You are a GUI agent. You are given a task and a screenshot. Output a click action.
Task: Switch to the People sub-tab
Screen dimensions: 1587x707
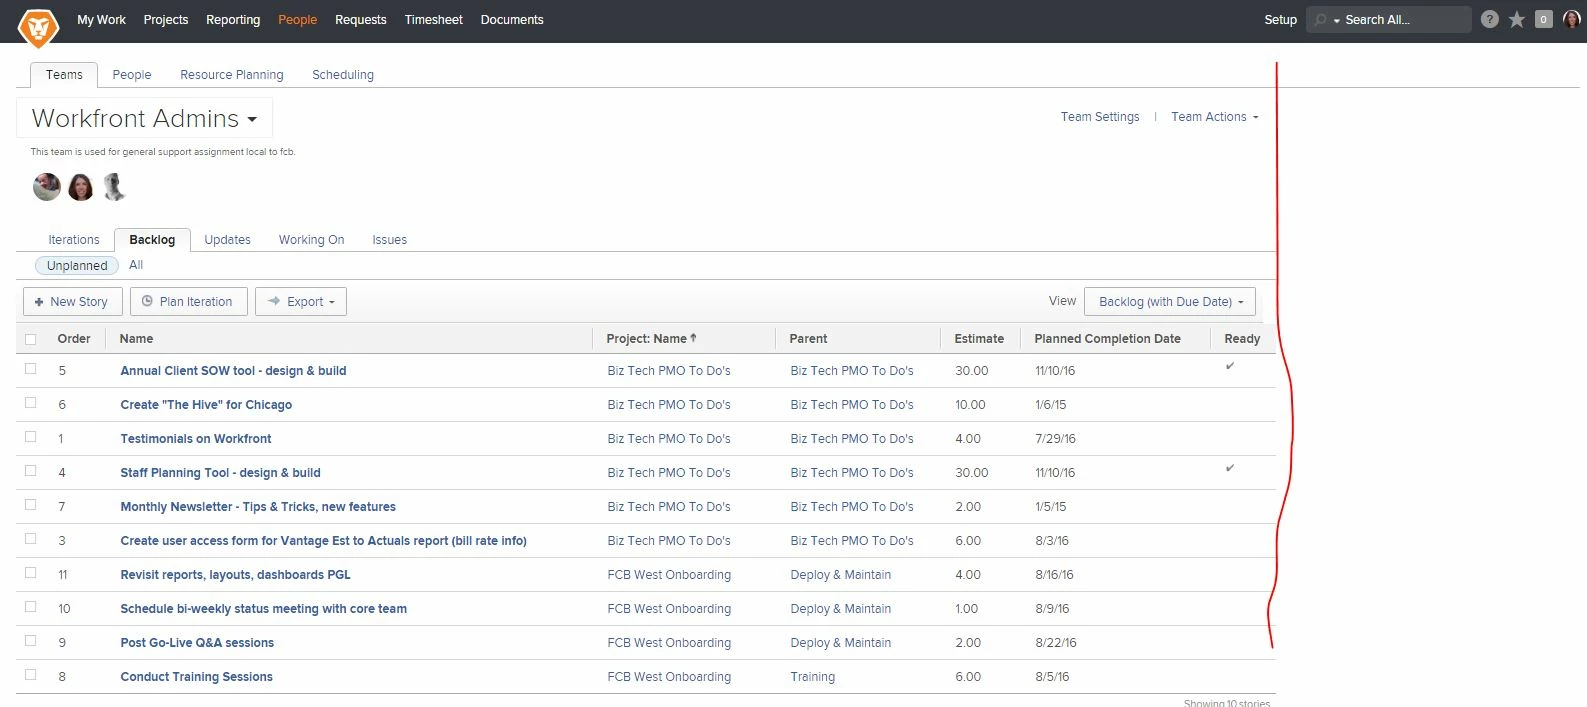click(x=132, y=75)
